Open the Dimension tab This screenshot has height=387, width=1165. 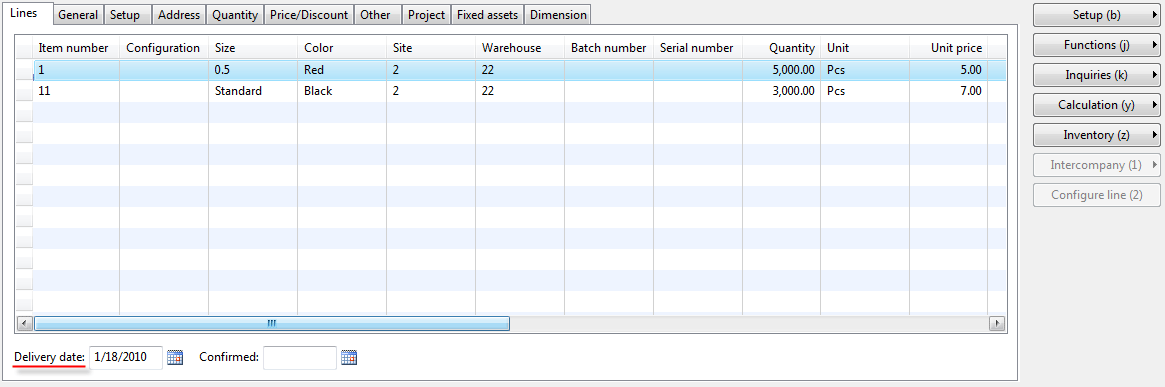pyautogui.click(x=558, y=14)
